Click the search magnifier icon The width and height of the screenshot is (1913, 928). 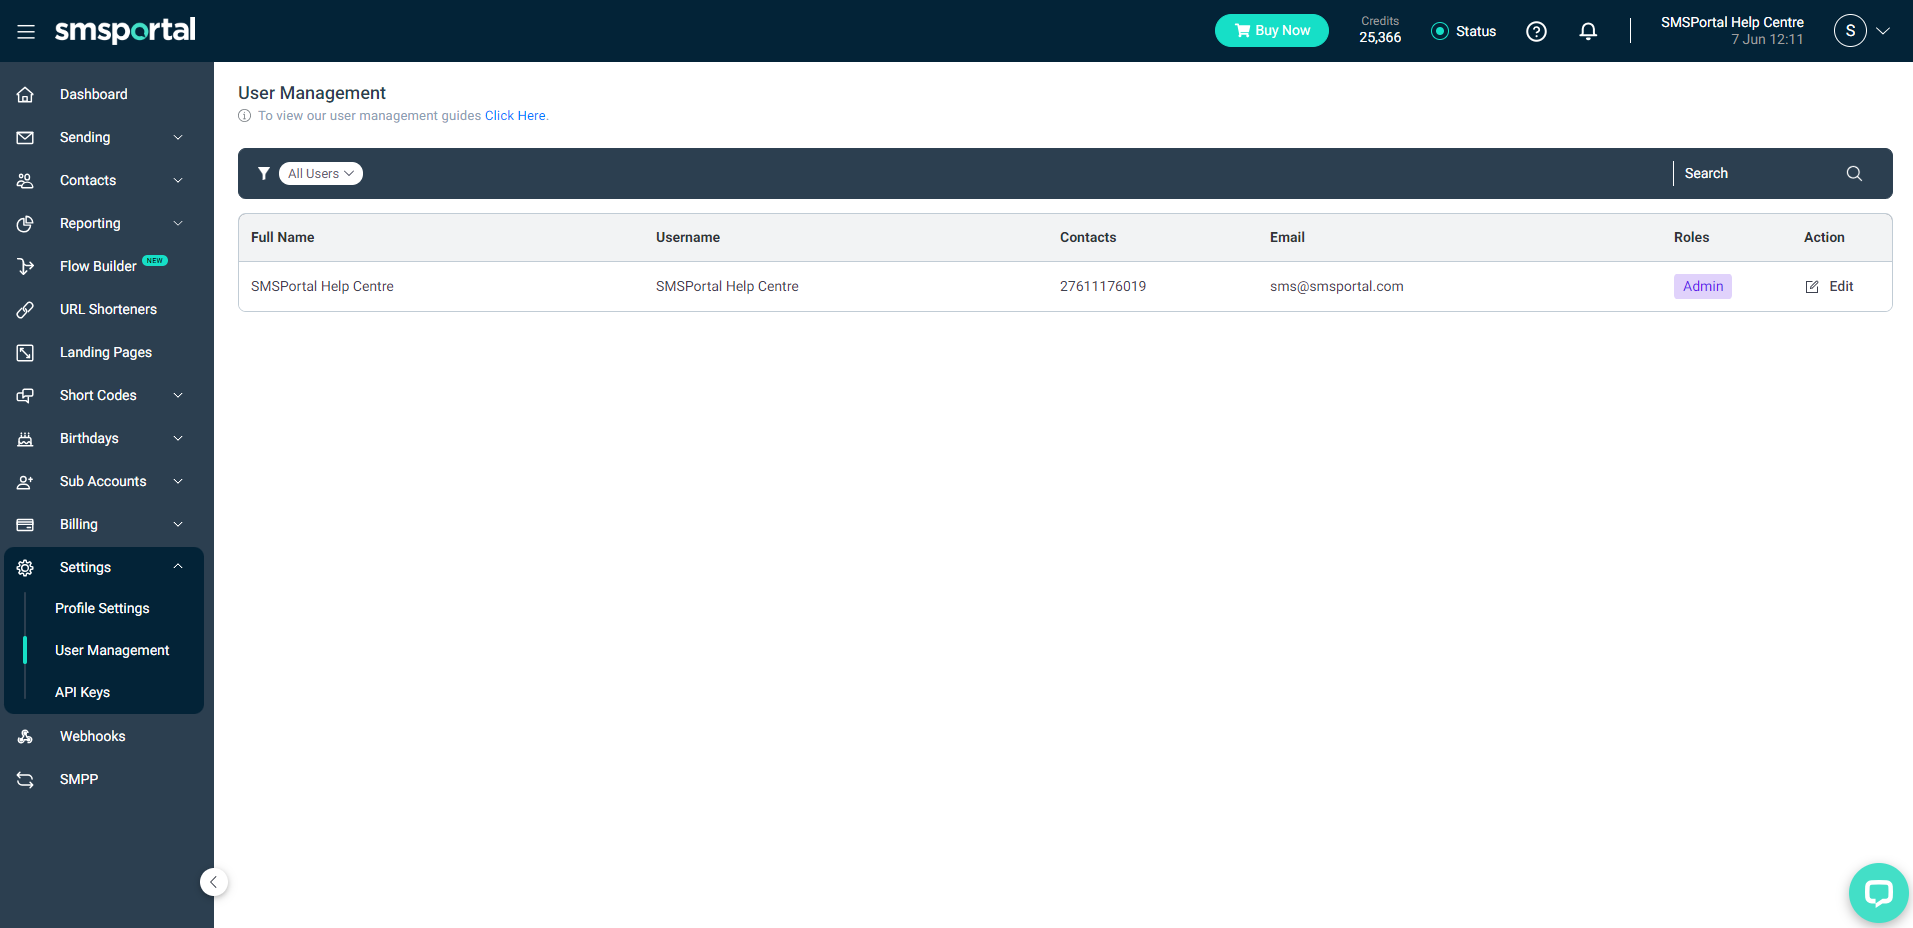1854,173
